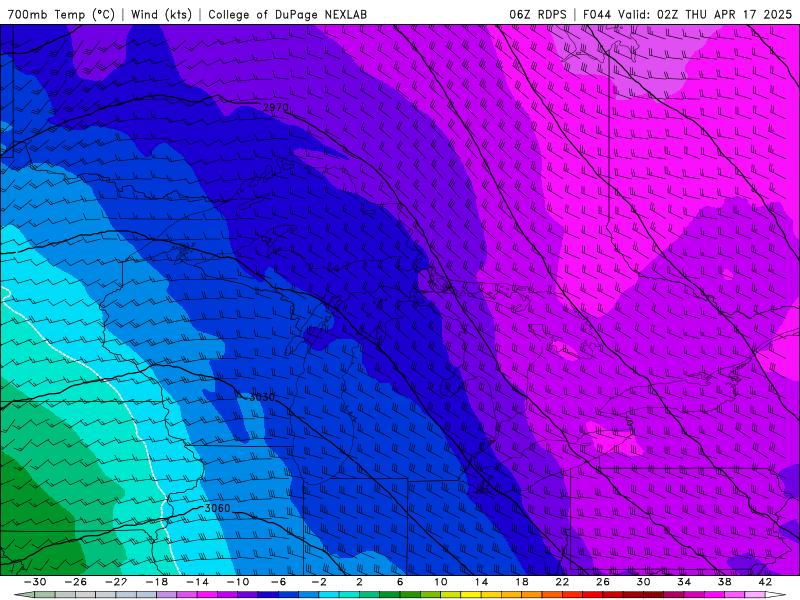Click the 6 tick label on the color scale

pyautogui.click(x=400, y=582)
